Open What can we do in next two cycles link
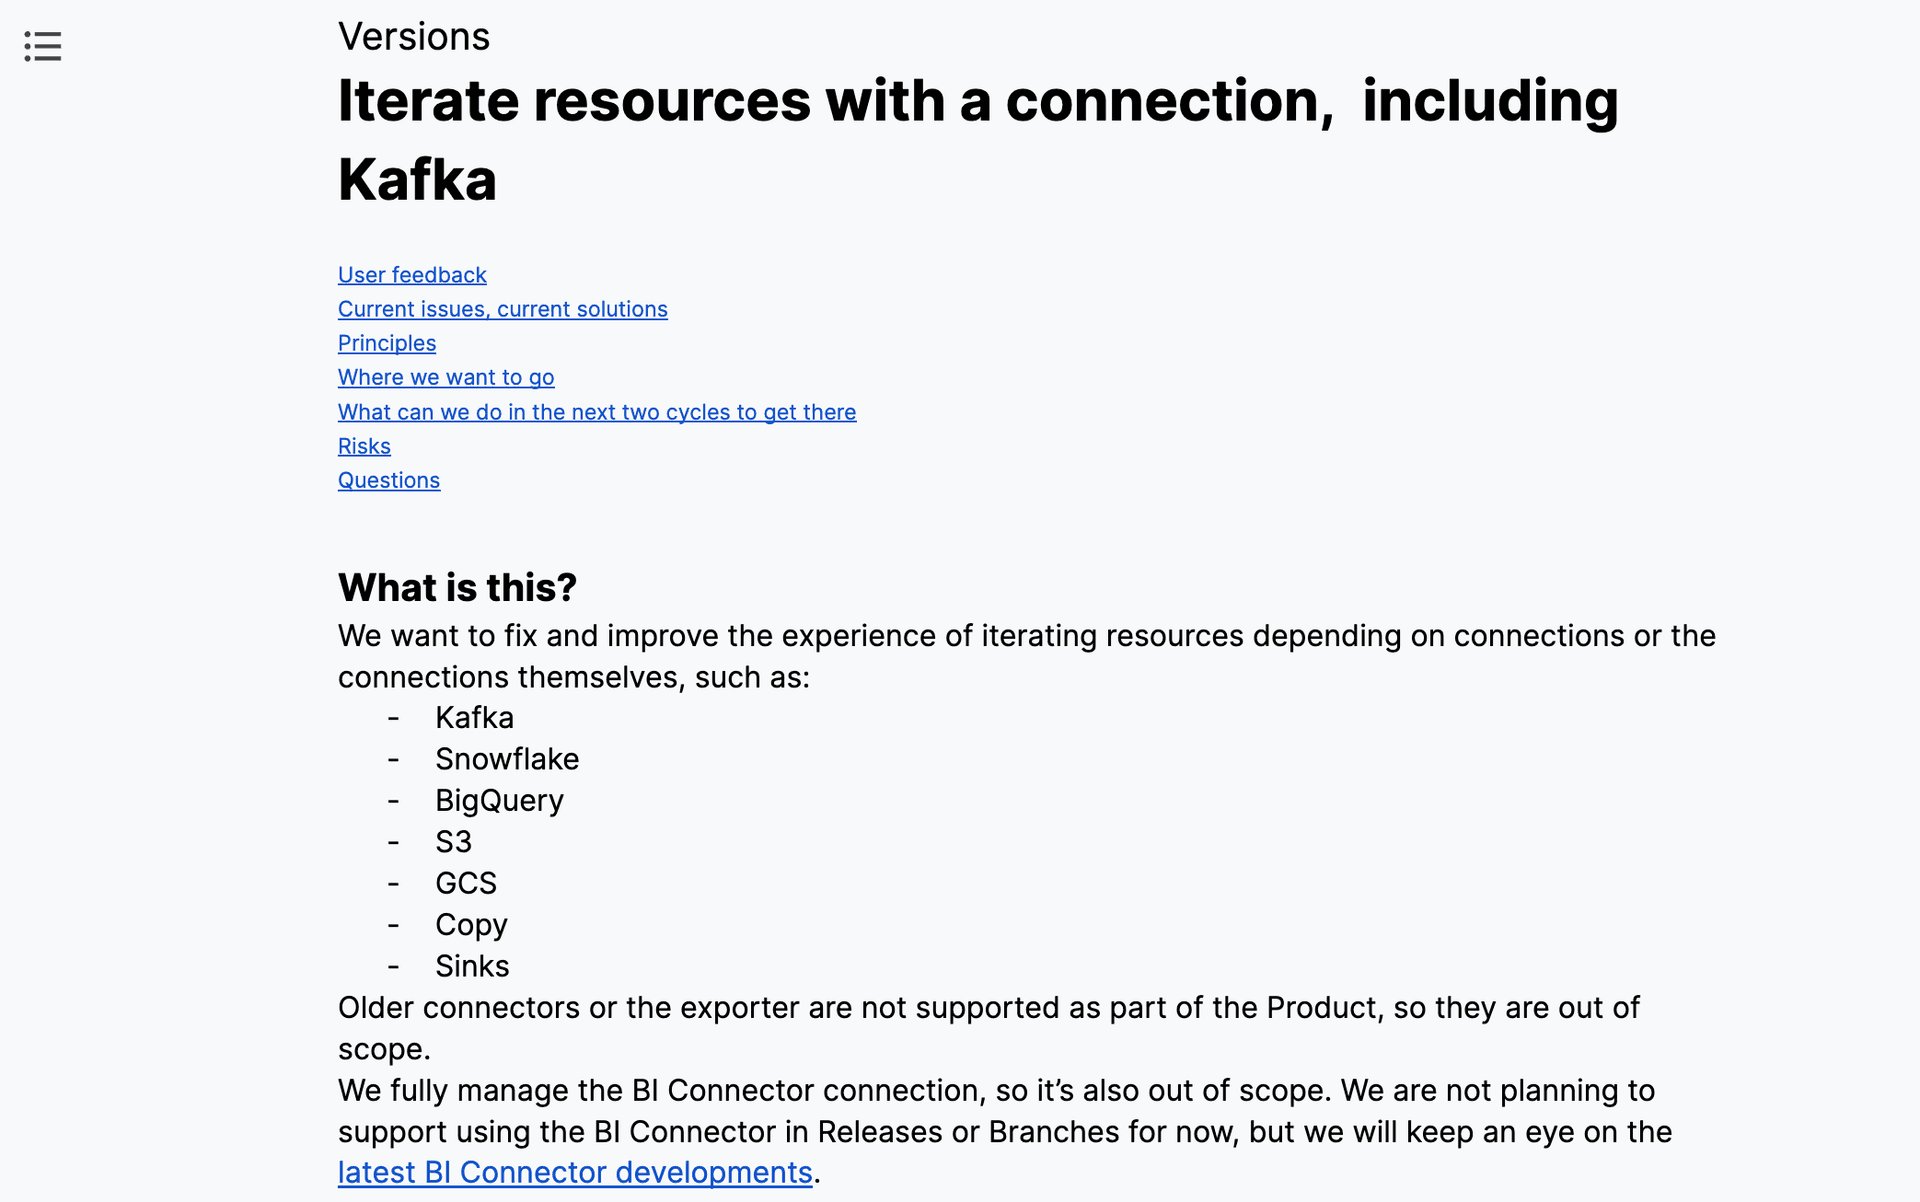 click(596, 412)
